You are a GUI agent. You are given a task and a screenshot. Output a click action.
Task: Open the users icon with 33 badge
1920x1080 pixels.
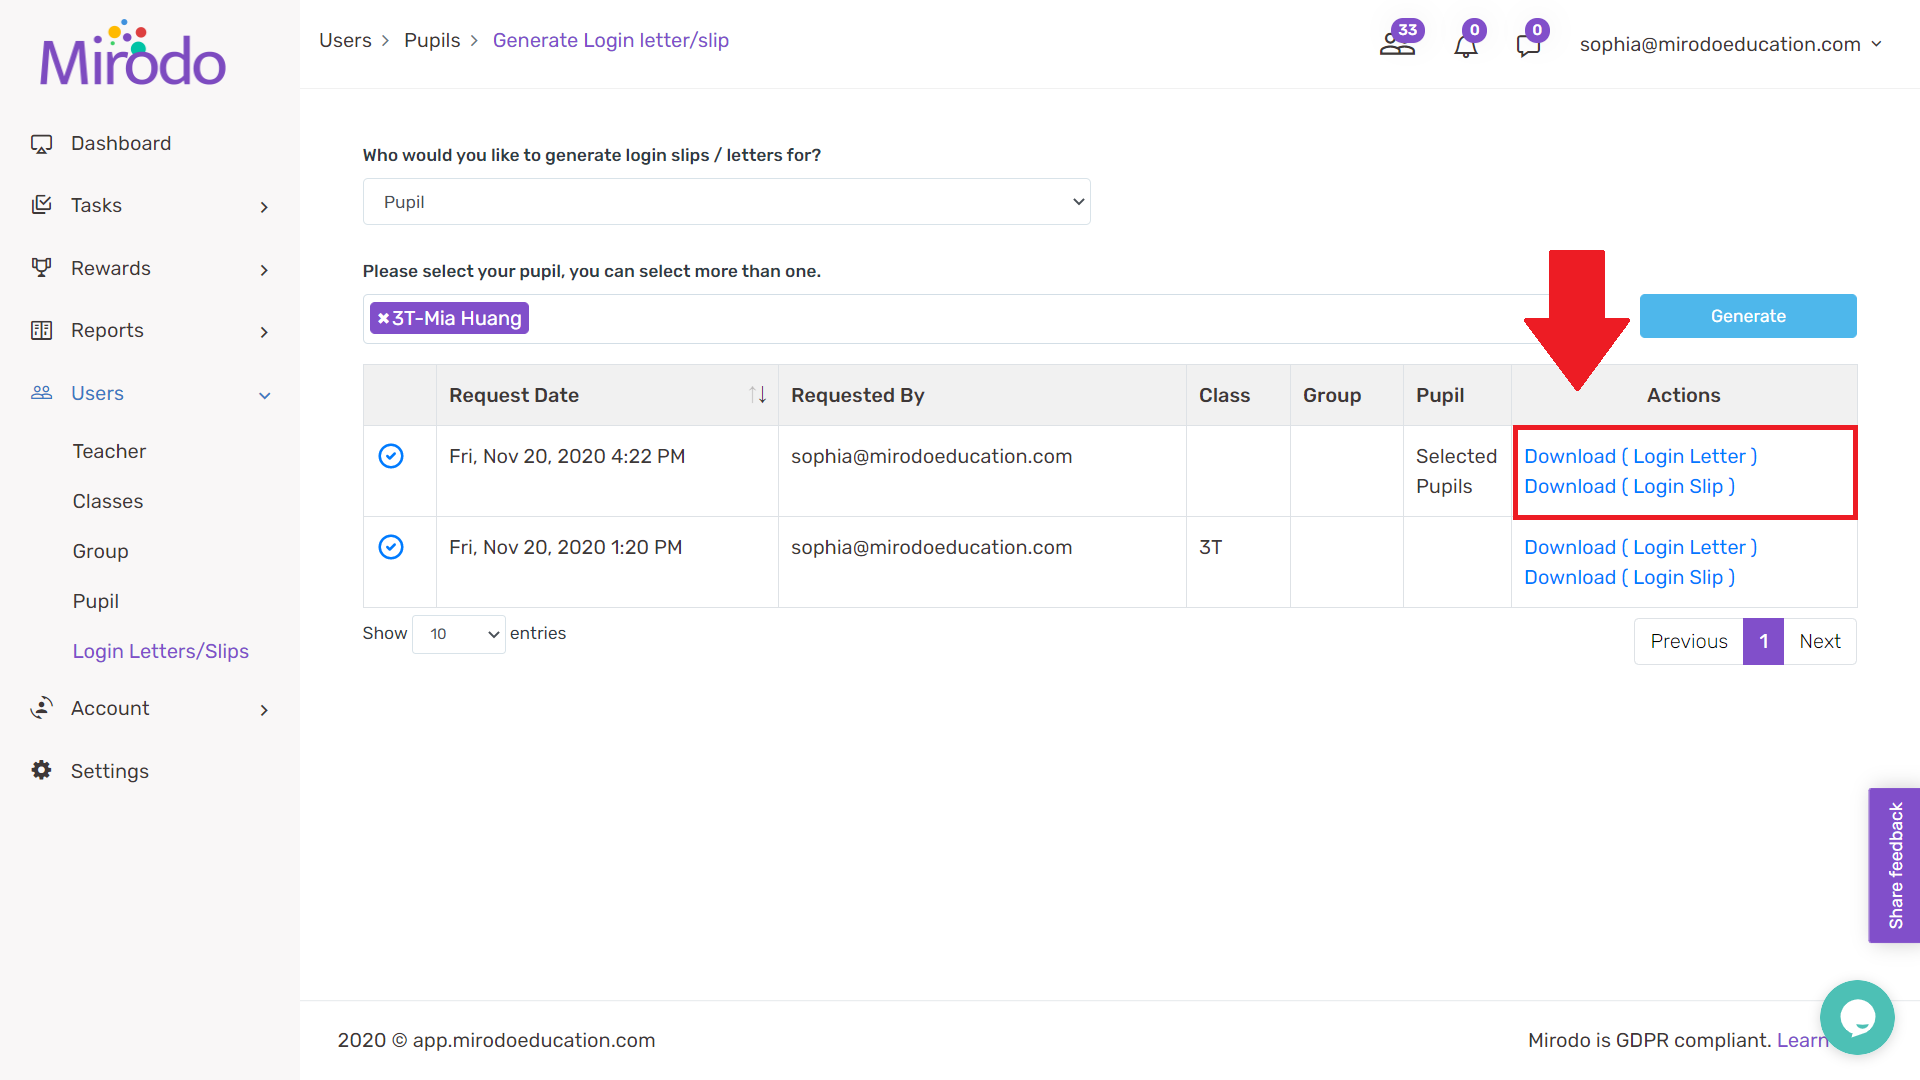click(x=1398, y=44)
